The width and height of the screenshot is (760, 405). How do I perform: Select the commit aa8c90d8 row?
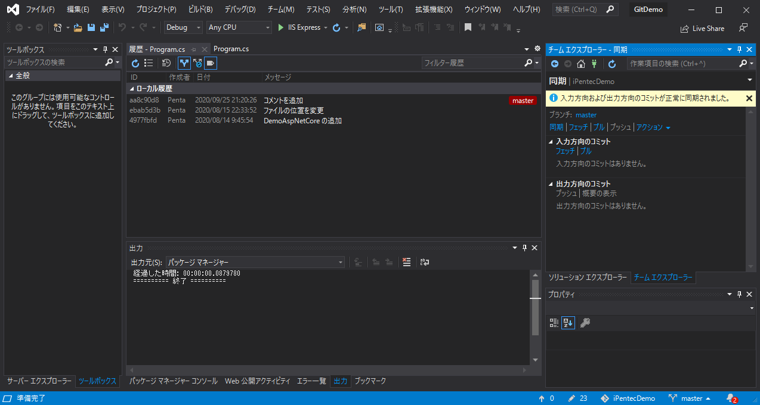tap(333, 100)
